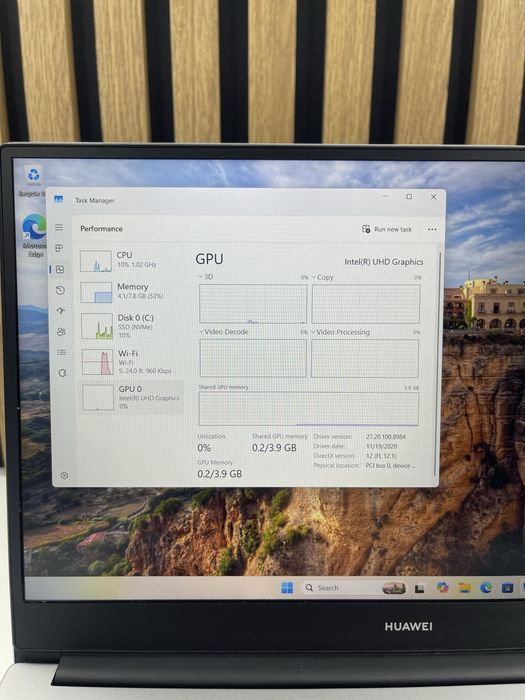The image size is (525, 700).
Task: Open the Users page icon
Action: pyautogui.click(x=61, y=332)
